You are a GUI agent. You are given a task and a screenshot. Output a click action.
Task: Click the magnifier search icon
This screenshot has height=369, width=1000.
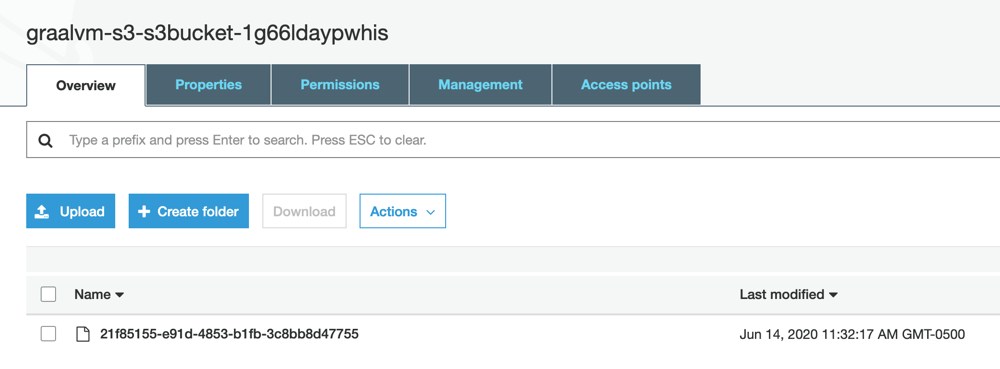click(x=45, y=140)
